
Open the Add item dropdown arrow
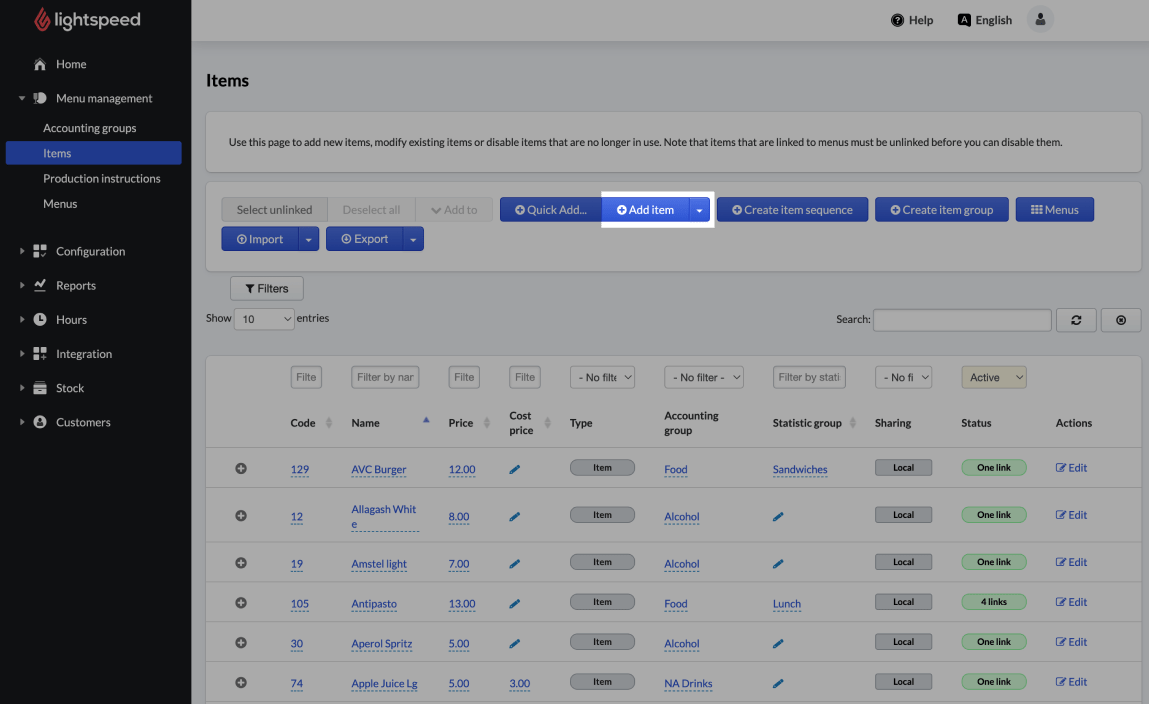699,210
